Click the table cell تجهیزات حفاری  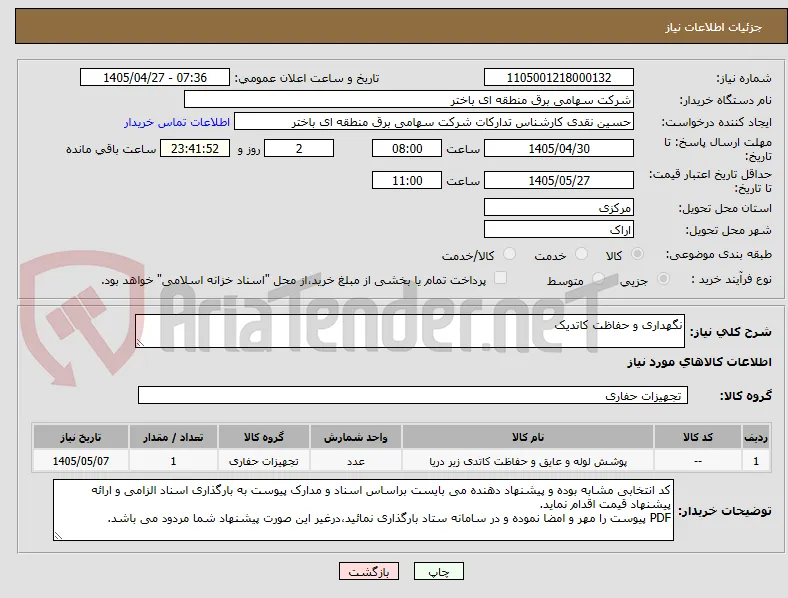coord(264,461)
